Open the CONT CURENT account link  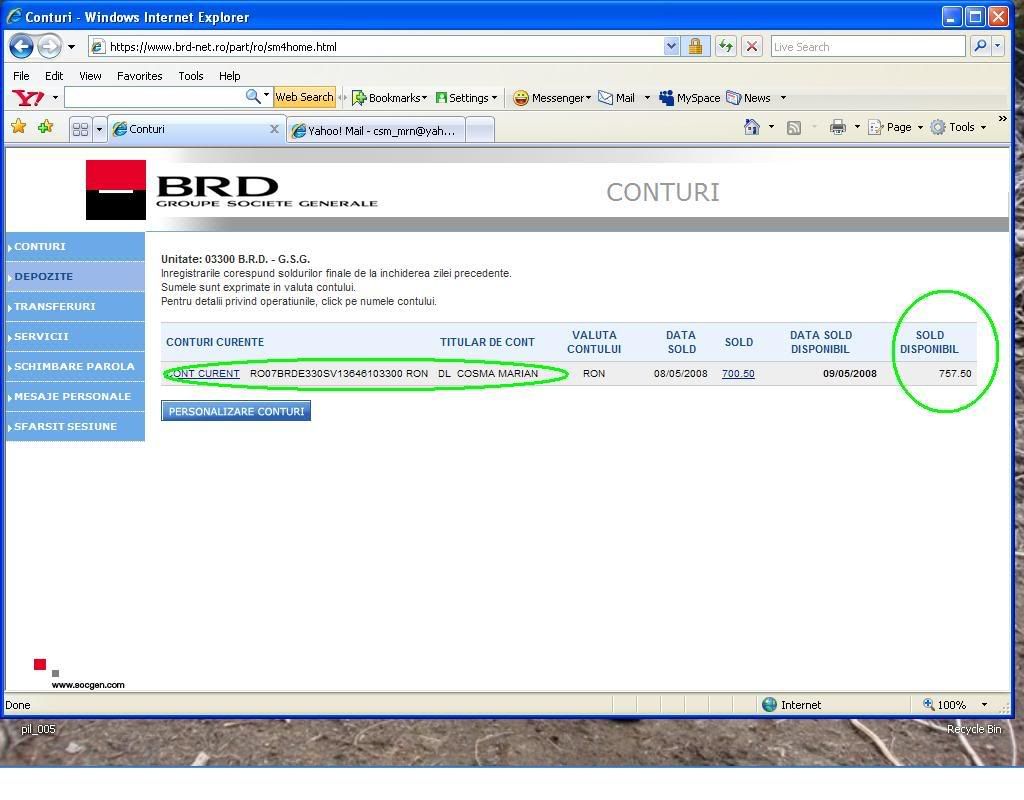pos(203,374)
